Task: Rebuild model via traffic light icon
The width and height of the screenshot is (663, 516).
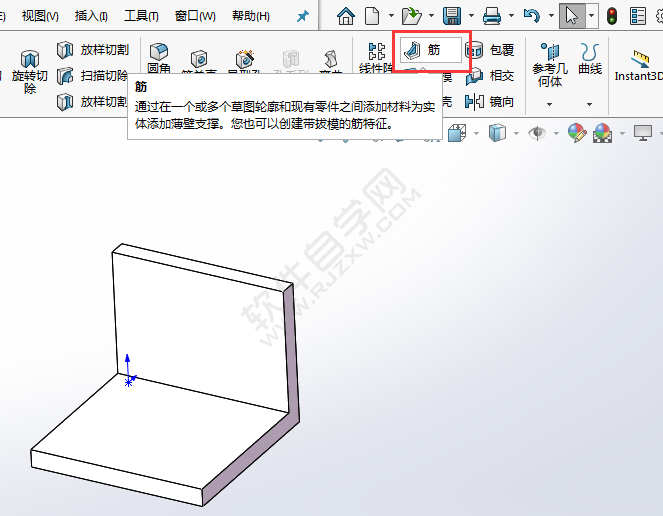Action: (x=611, y=16)
